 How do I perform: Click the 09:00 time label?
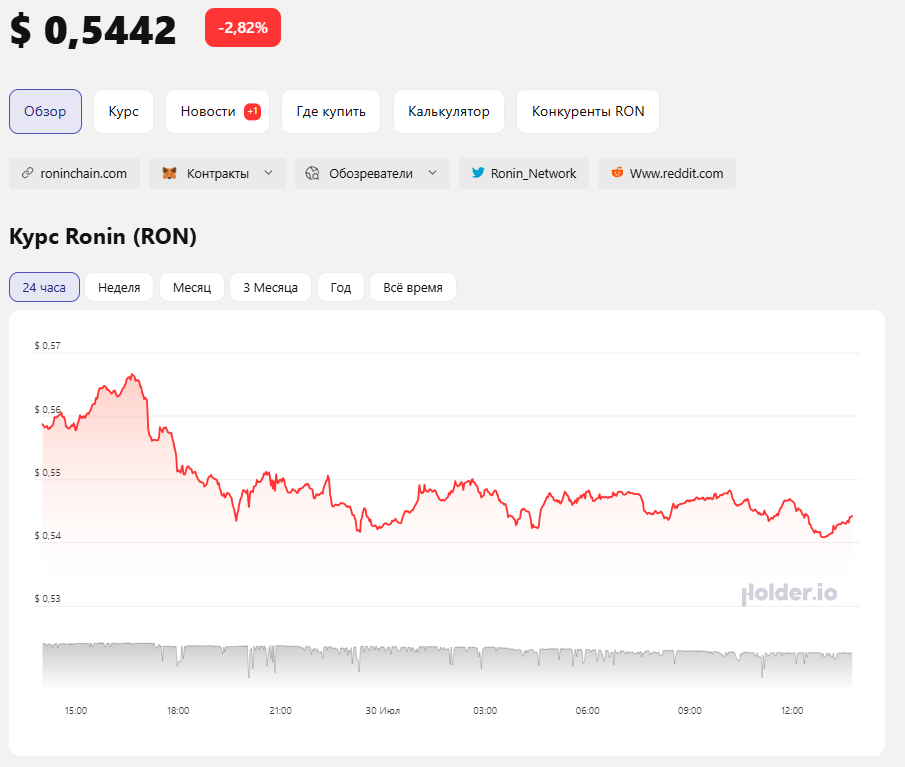pyautogui.click(x=690, y=710)
